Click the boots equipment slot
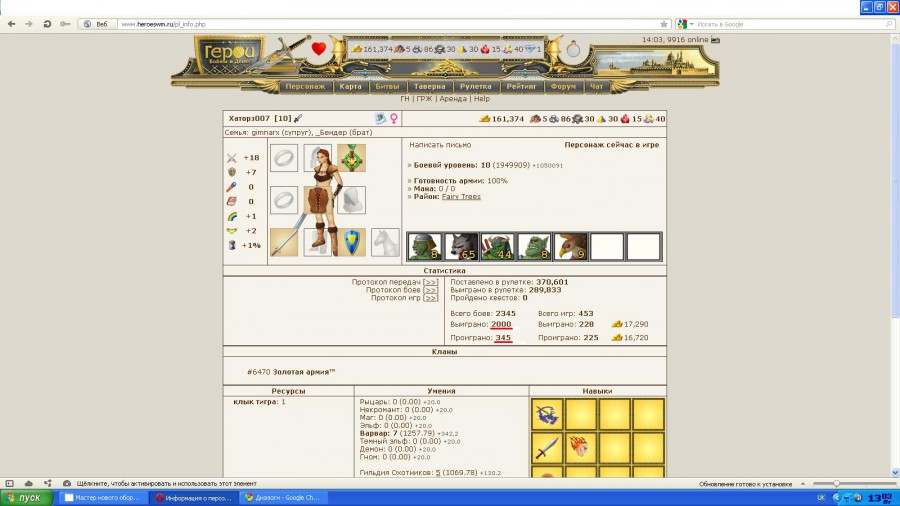This screenshot has height=506, width=900. [x=317, y=242]
